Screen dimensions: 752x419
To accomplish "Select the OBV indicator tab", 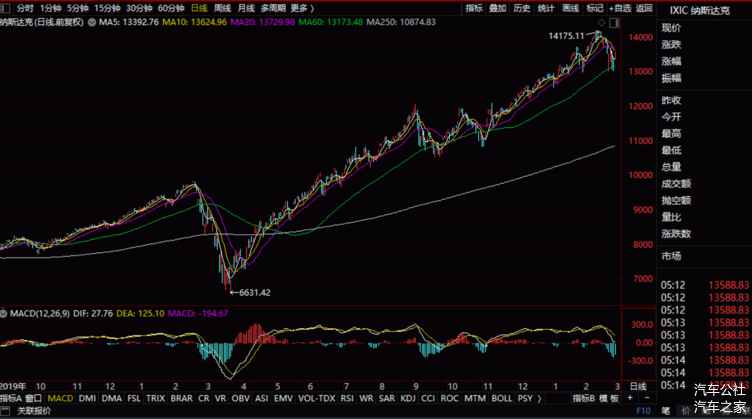I will click(240, 398).
